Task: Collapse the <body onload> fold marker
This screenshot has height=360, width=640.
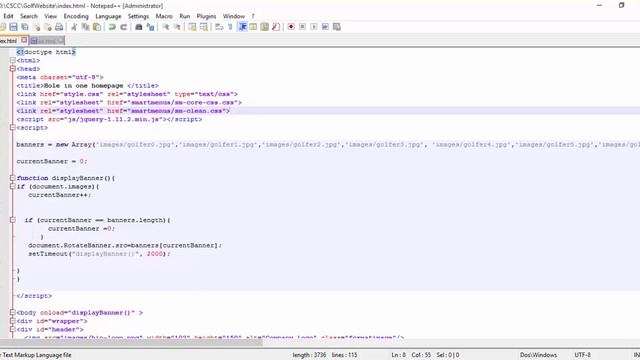Action: [x=13, y=312]
